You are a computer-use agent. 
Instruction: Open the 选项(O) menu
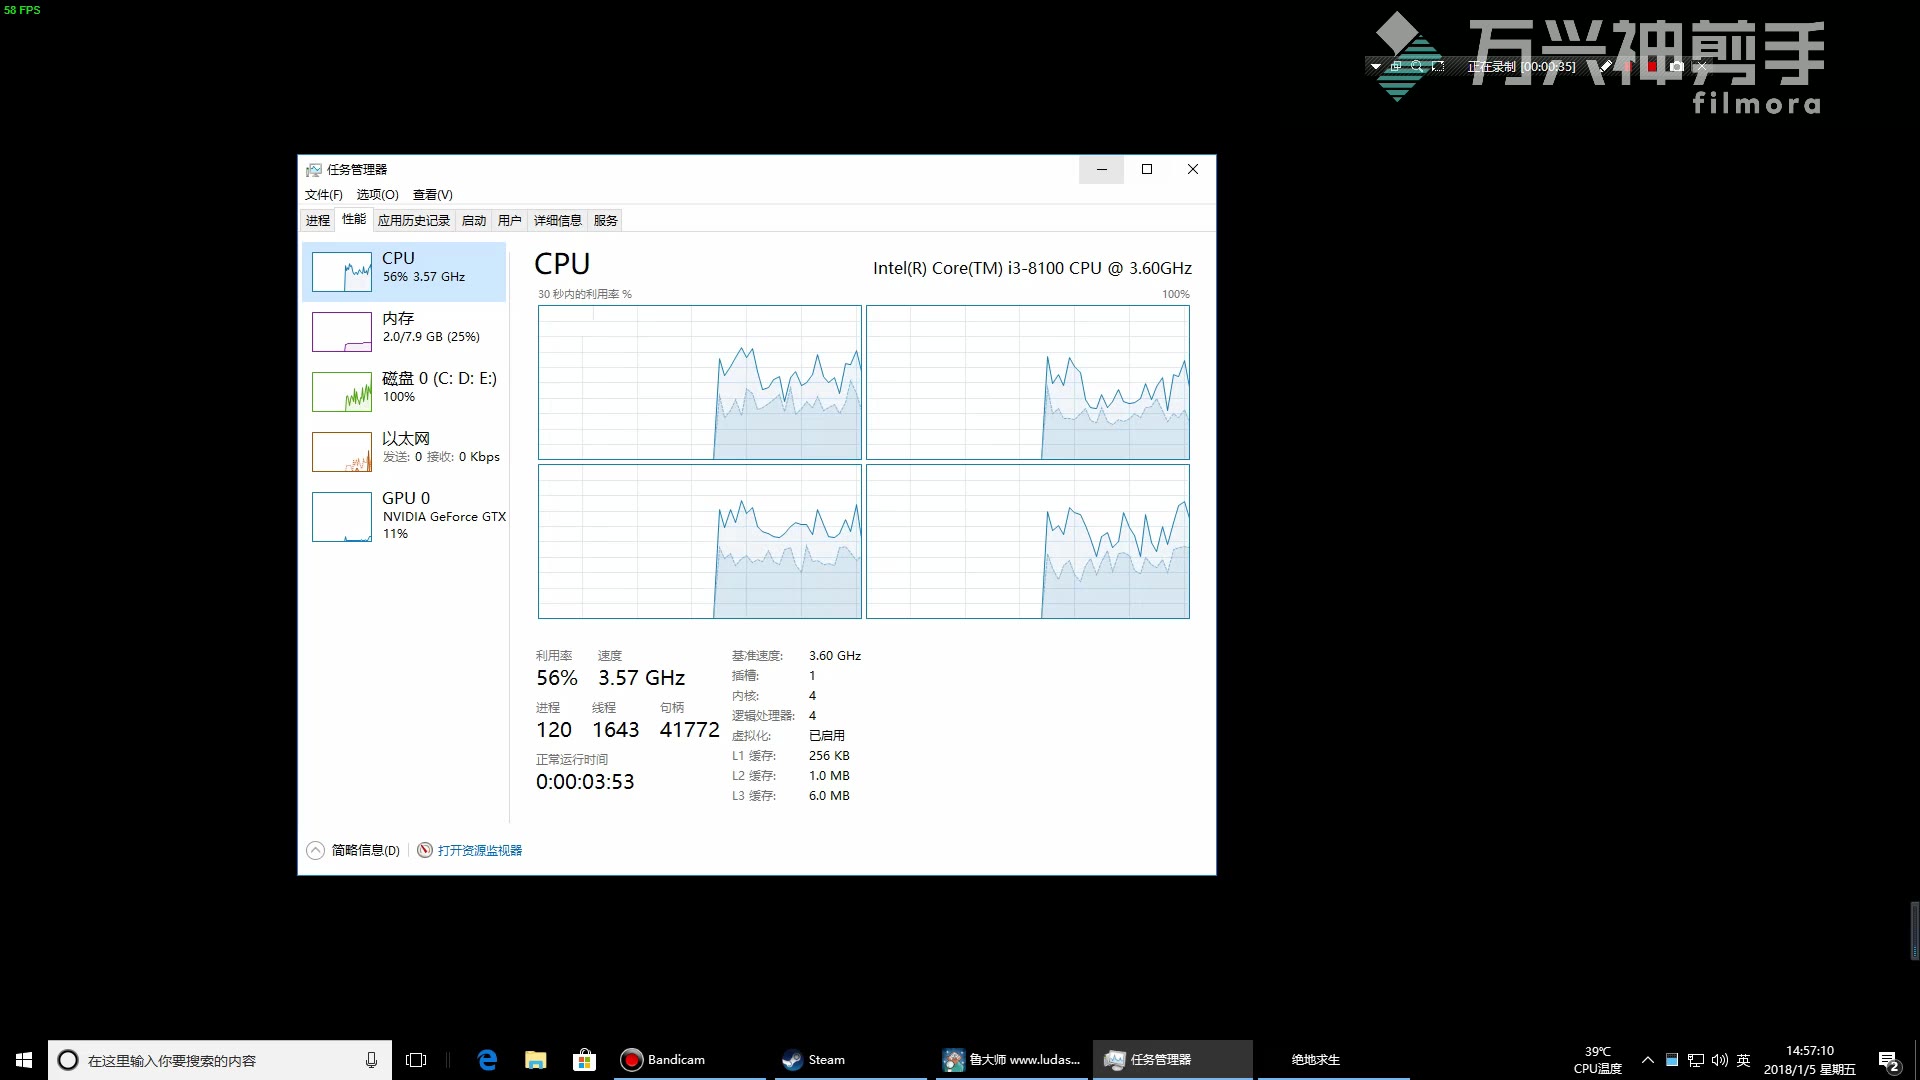377,195
